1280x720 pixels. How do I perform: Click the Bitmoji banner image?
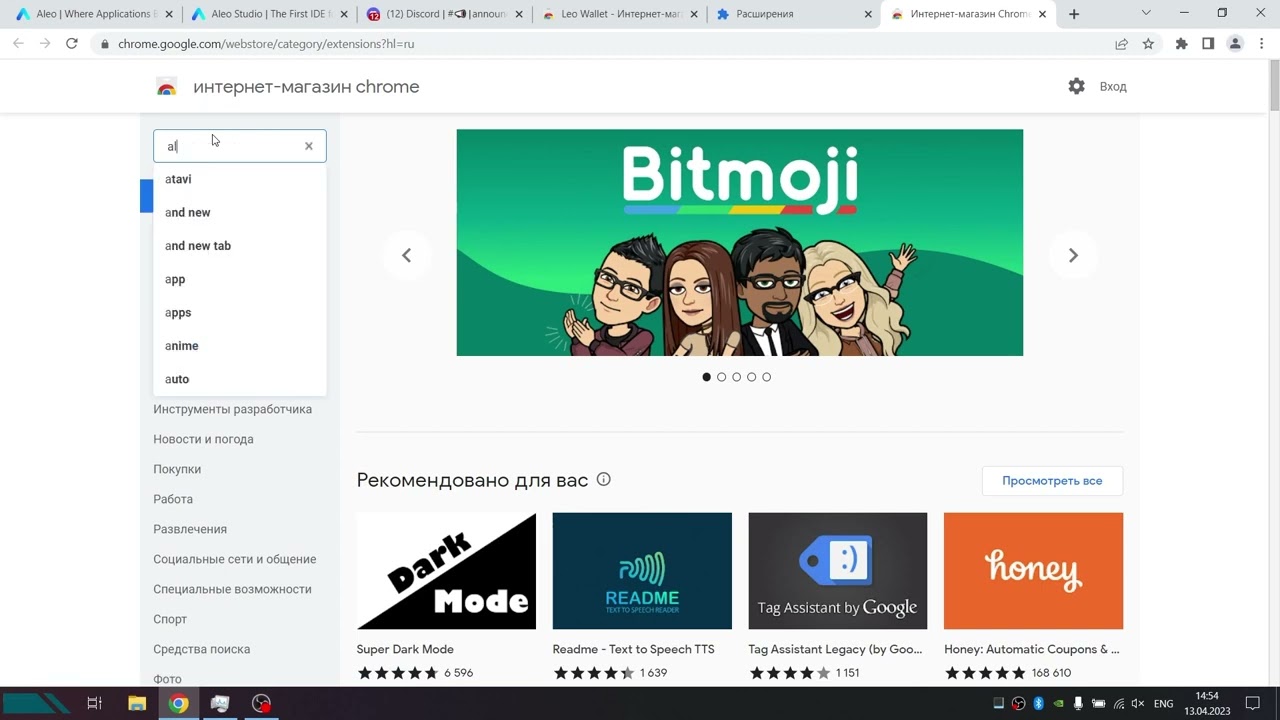coord(740,243)
